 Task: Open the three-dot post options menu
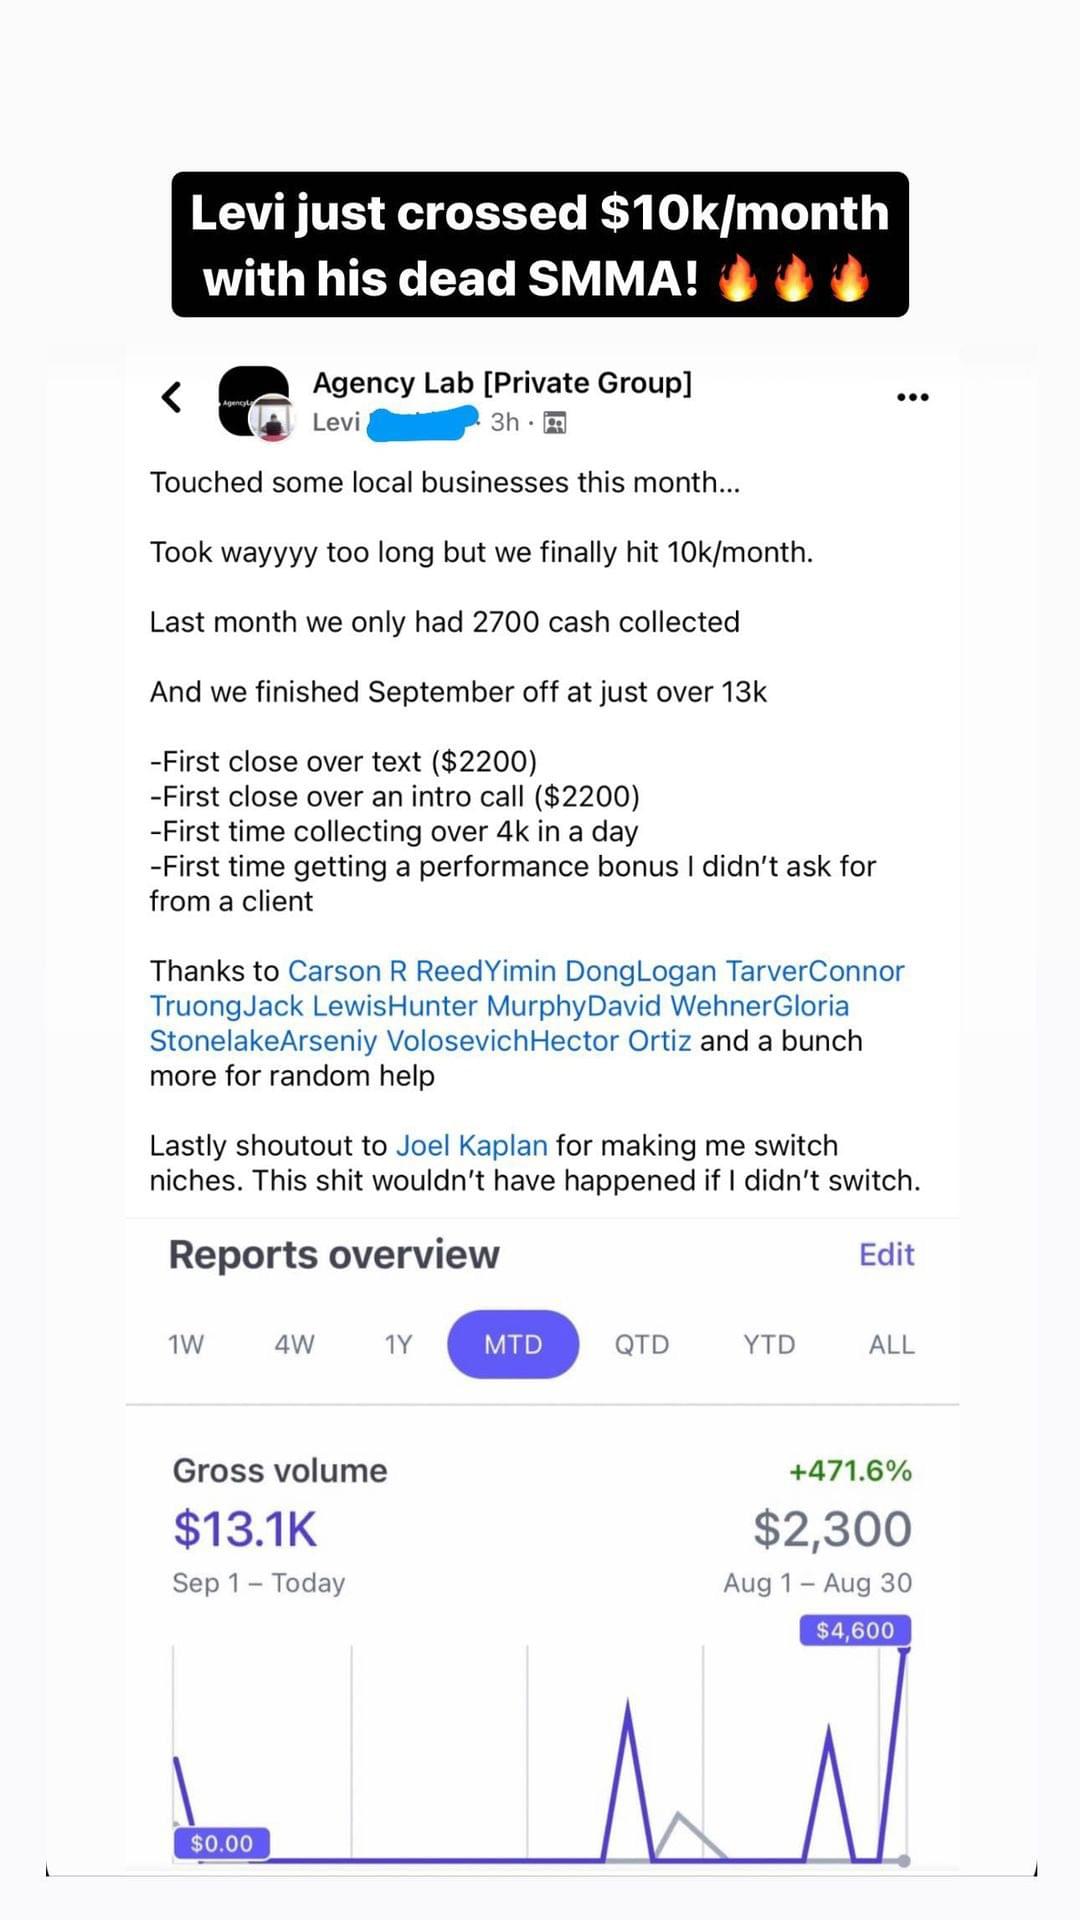tap(912, 397)
